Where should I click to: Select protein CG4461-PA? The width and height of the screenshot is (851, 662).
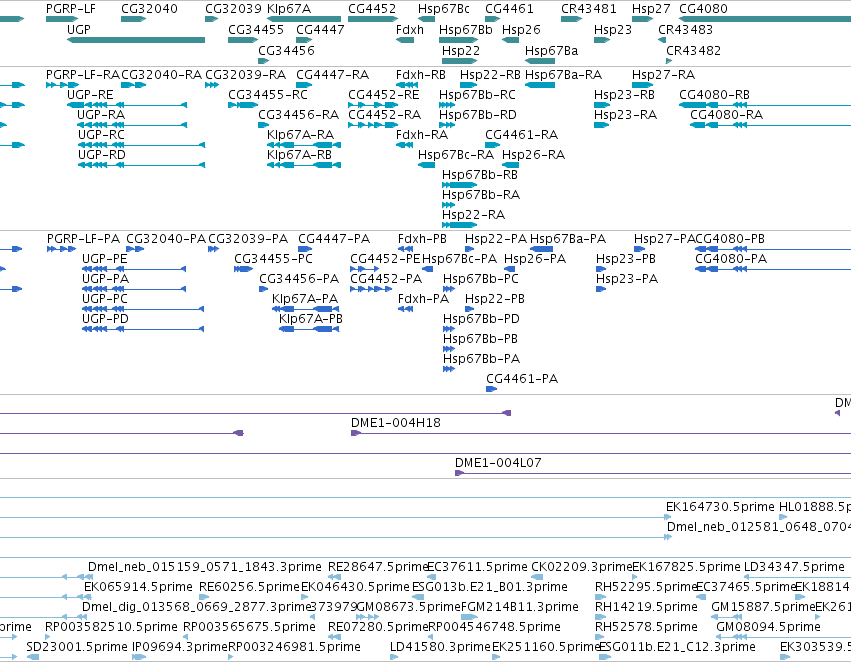pyautogui.click(x=522, y=378)
